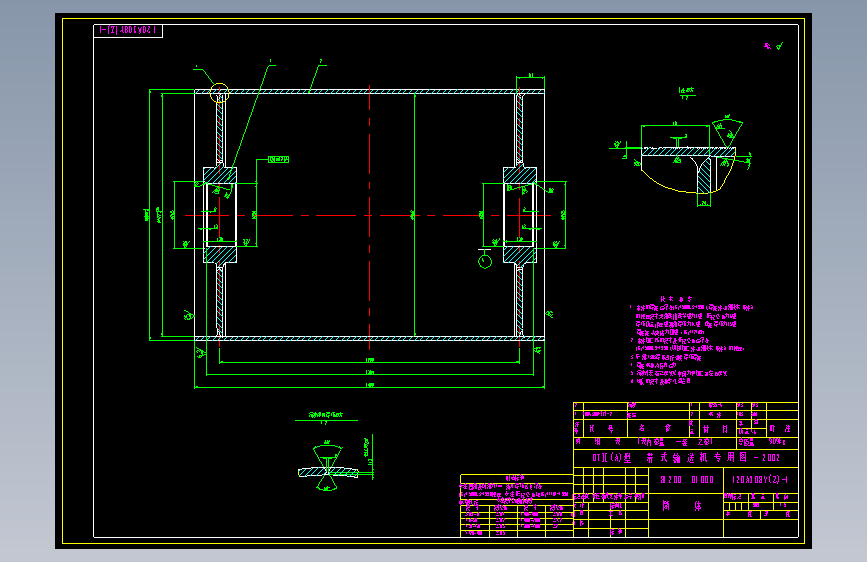Click the rotated drawing number box in the corner

coord(128,30)
